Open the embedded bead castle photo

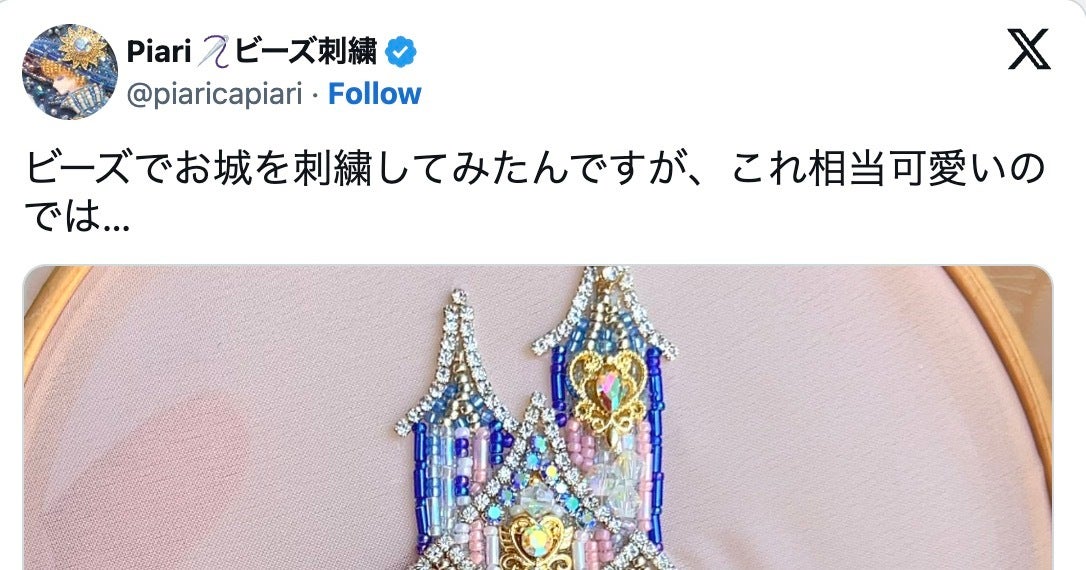coord(538,418)
